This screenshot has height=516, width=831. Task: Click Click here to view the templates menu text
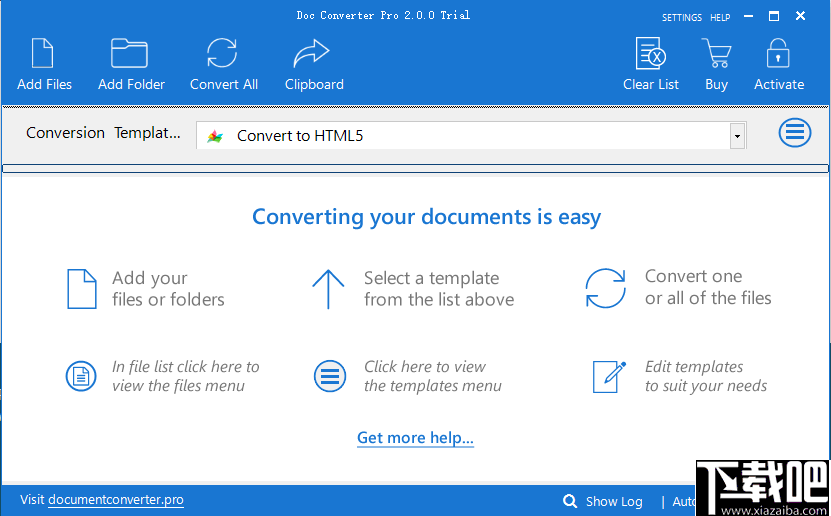(x=432, y=376)
